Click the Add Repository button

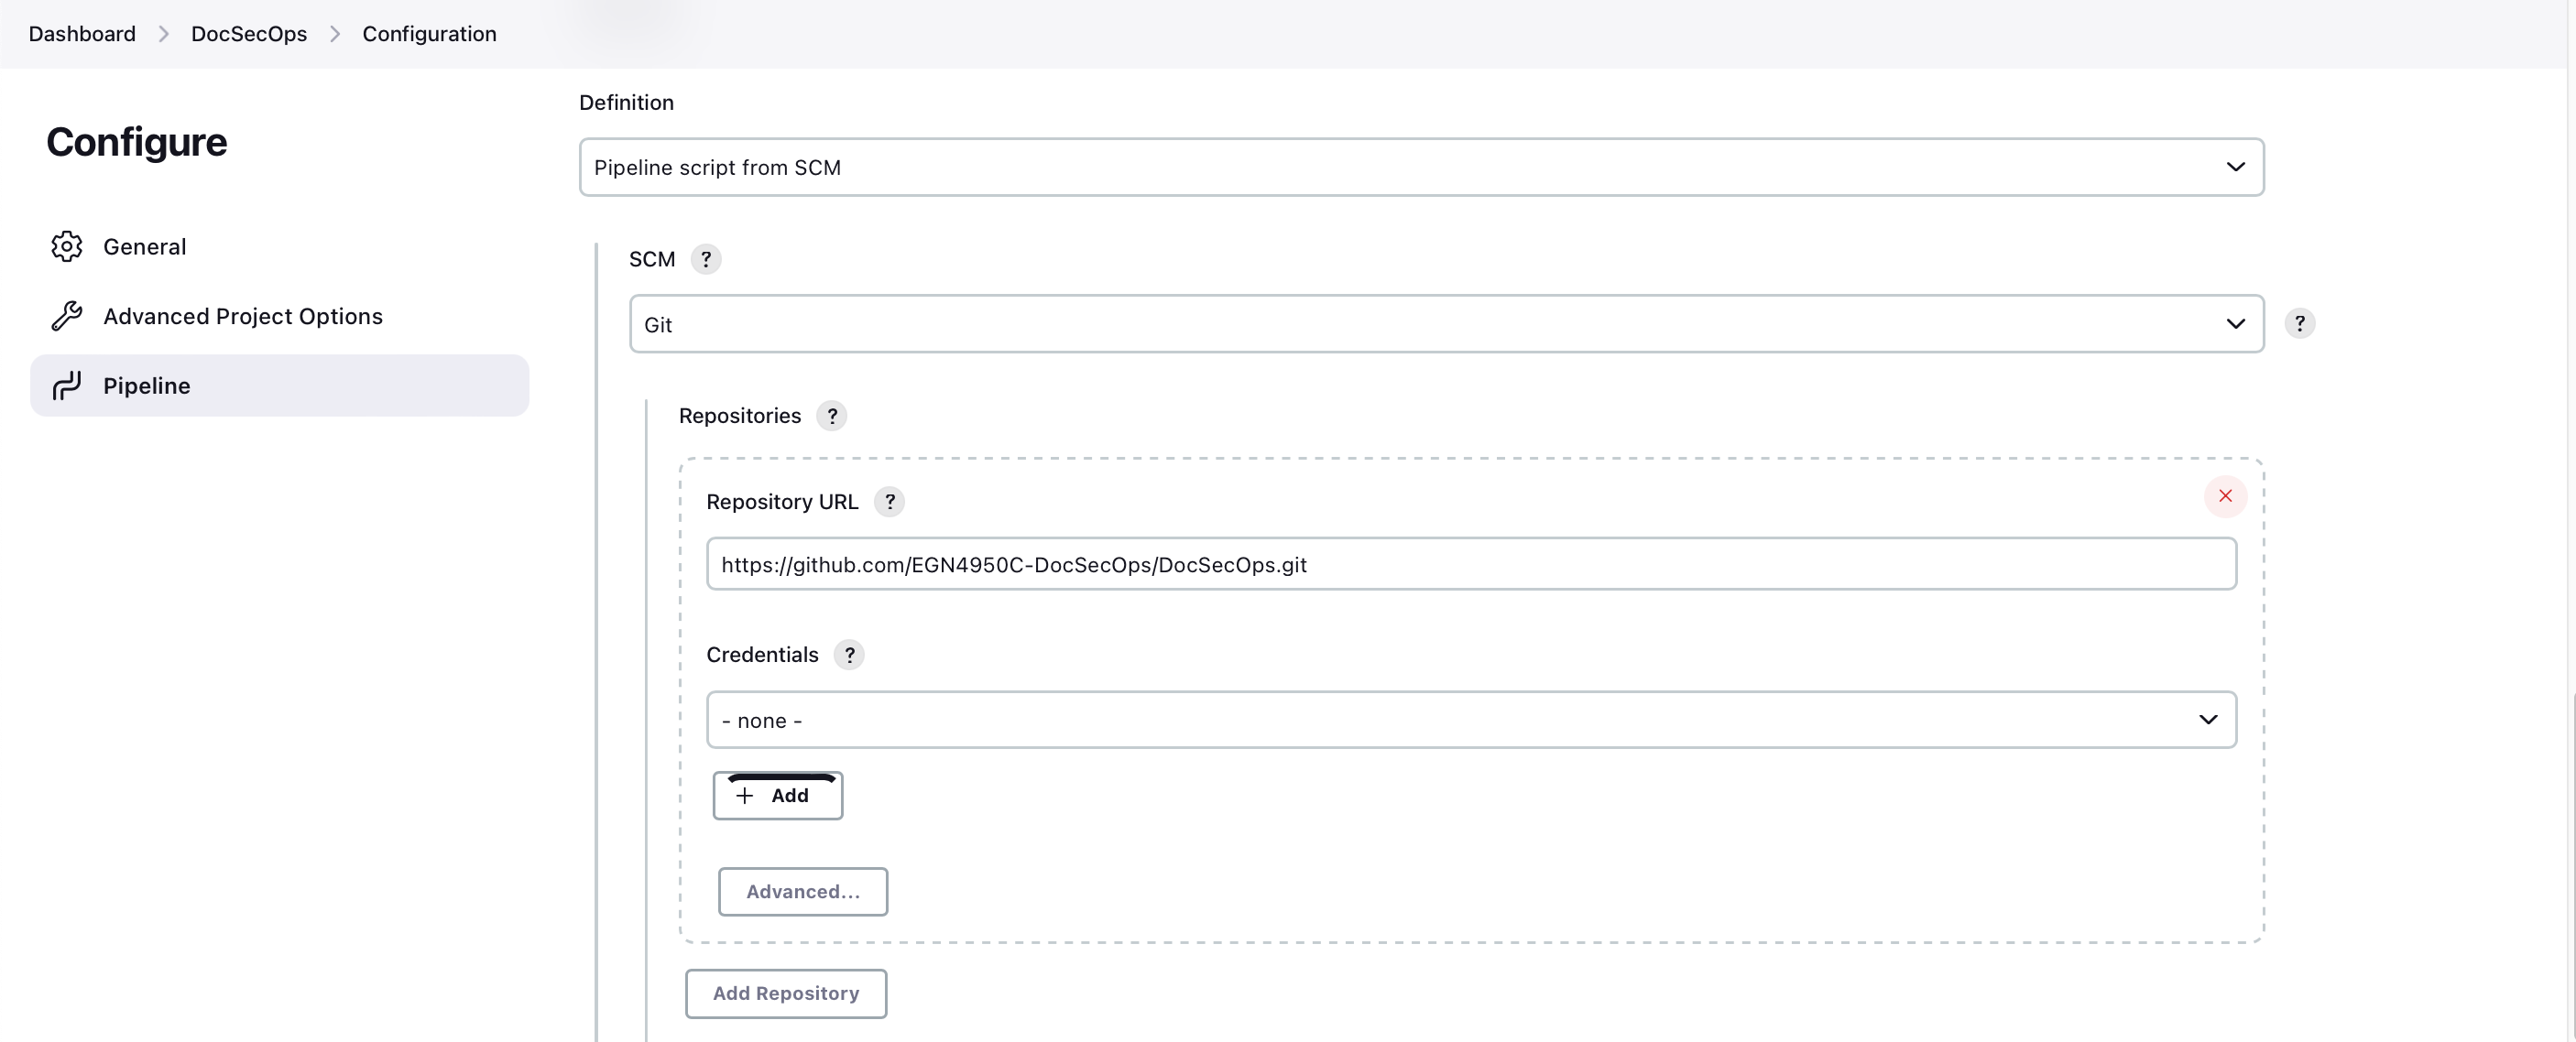(x=786, y=993)
